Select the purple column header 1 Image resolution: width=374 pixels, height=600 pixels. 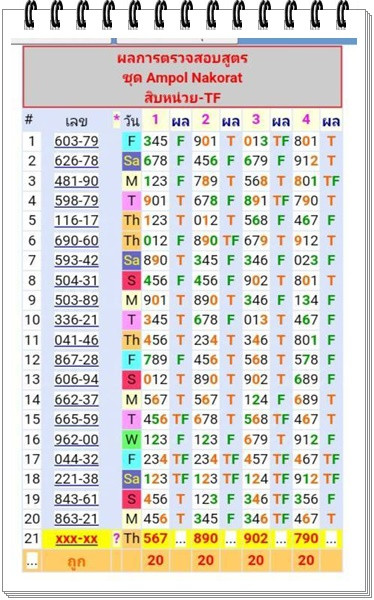155,120
